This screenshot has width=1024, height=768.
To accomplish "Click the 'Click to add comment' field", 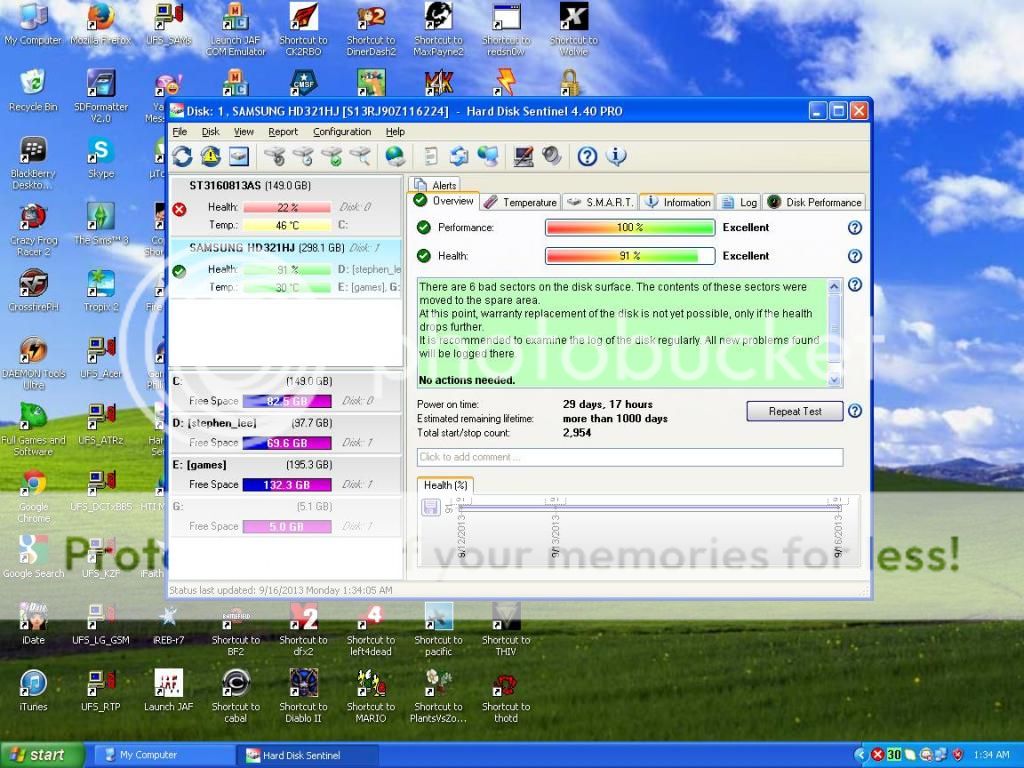I will coord(629,457).
